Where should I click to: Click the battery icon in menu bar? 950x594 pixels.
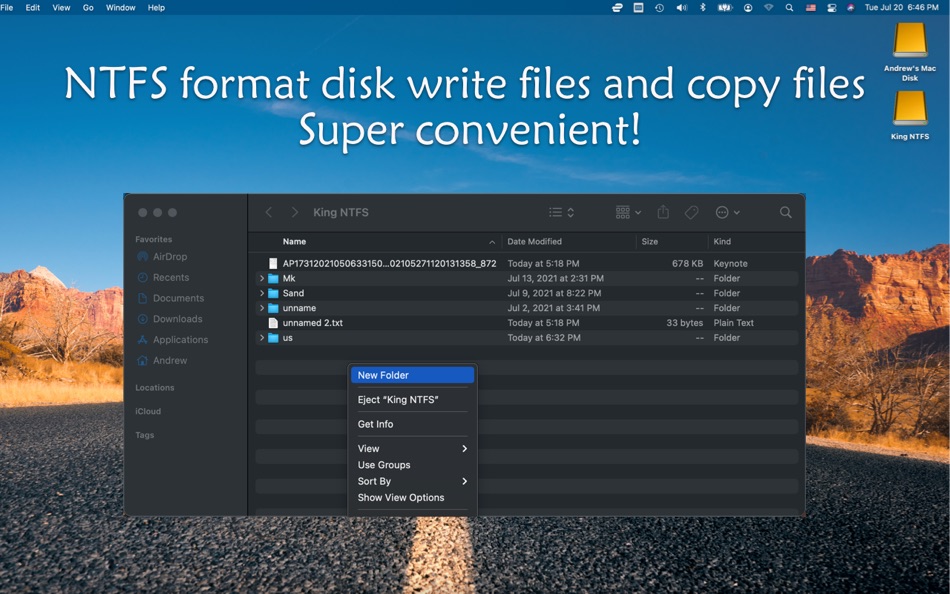tap(725, 8)
